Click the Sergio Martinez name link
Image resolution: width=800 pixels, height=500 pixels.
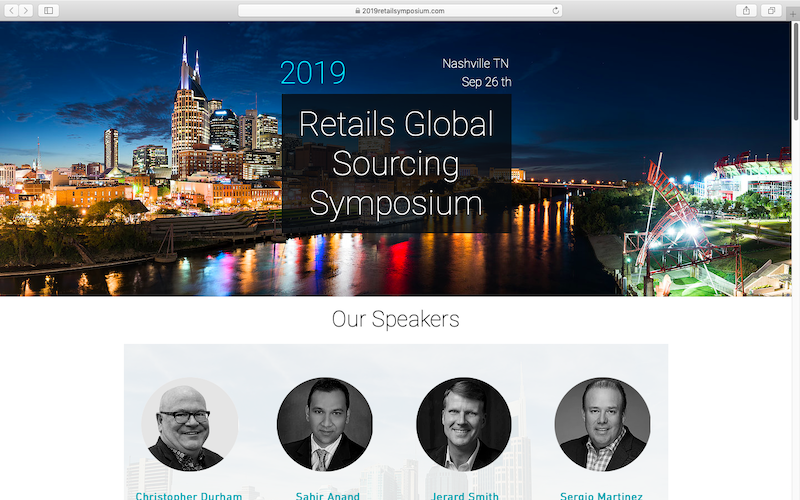[x=602, y=495]
